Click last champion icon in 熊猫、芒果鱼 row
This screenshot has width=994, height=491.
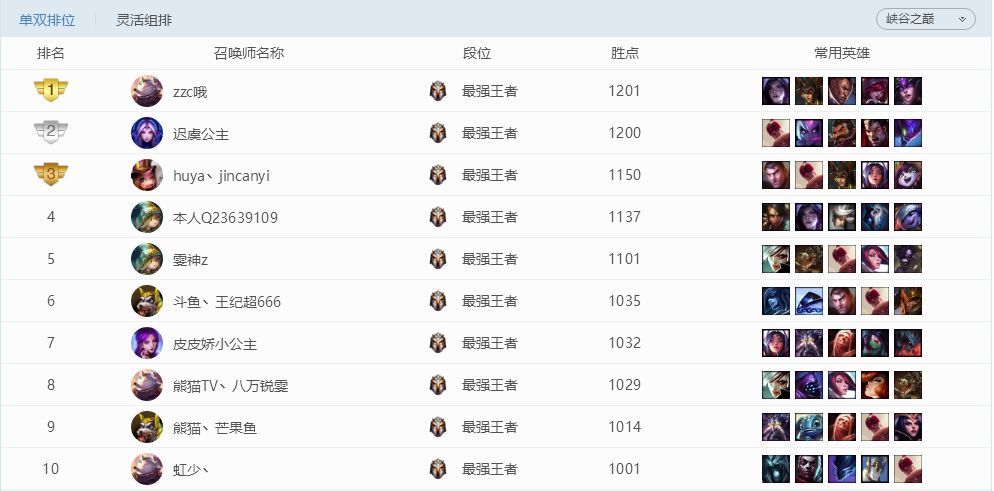[908, 427]
